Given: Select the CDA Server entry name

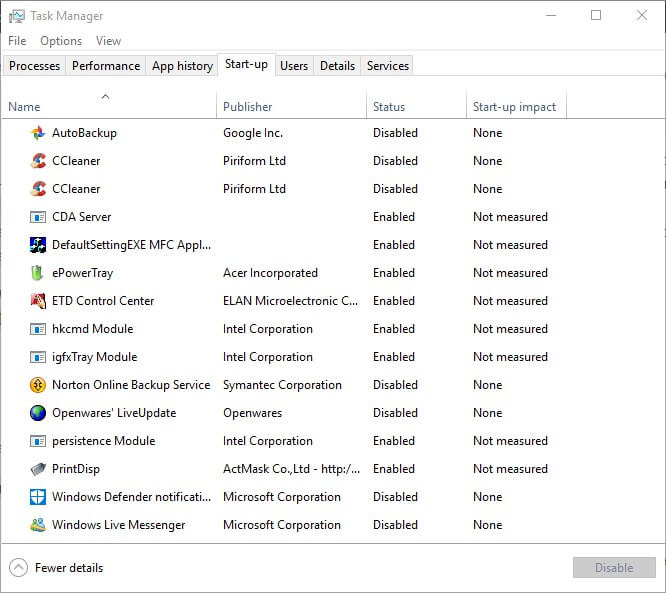Looking at the screenshot, I should (82, 217).
